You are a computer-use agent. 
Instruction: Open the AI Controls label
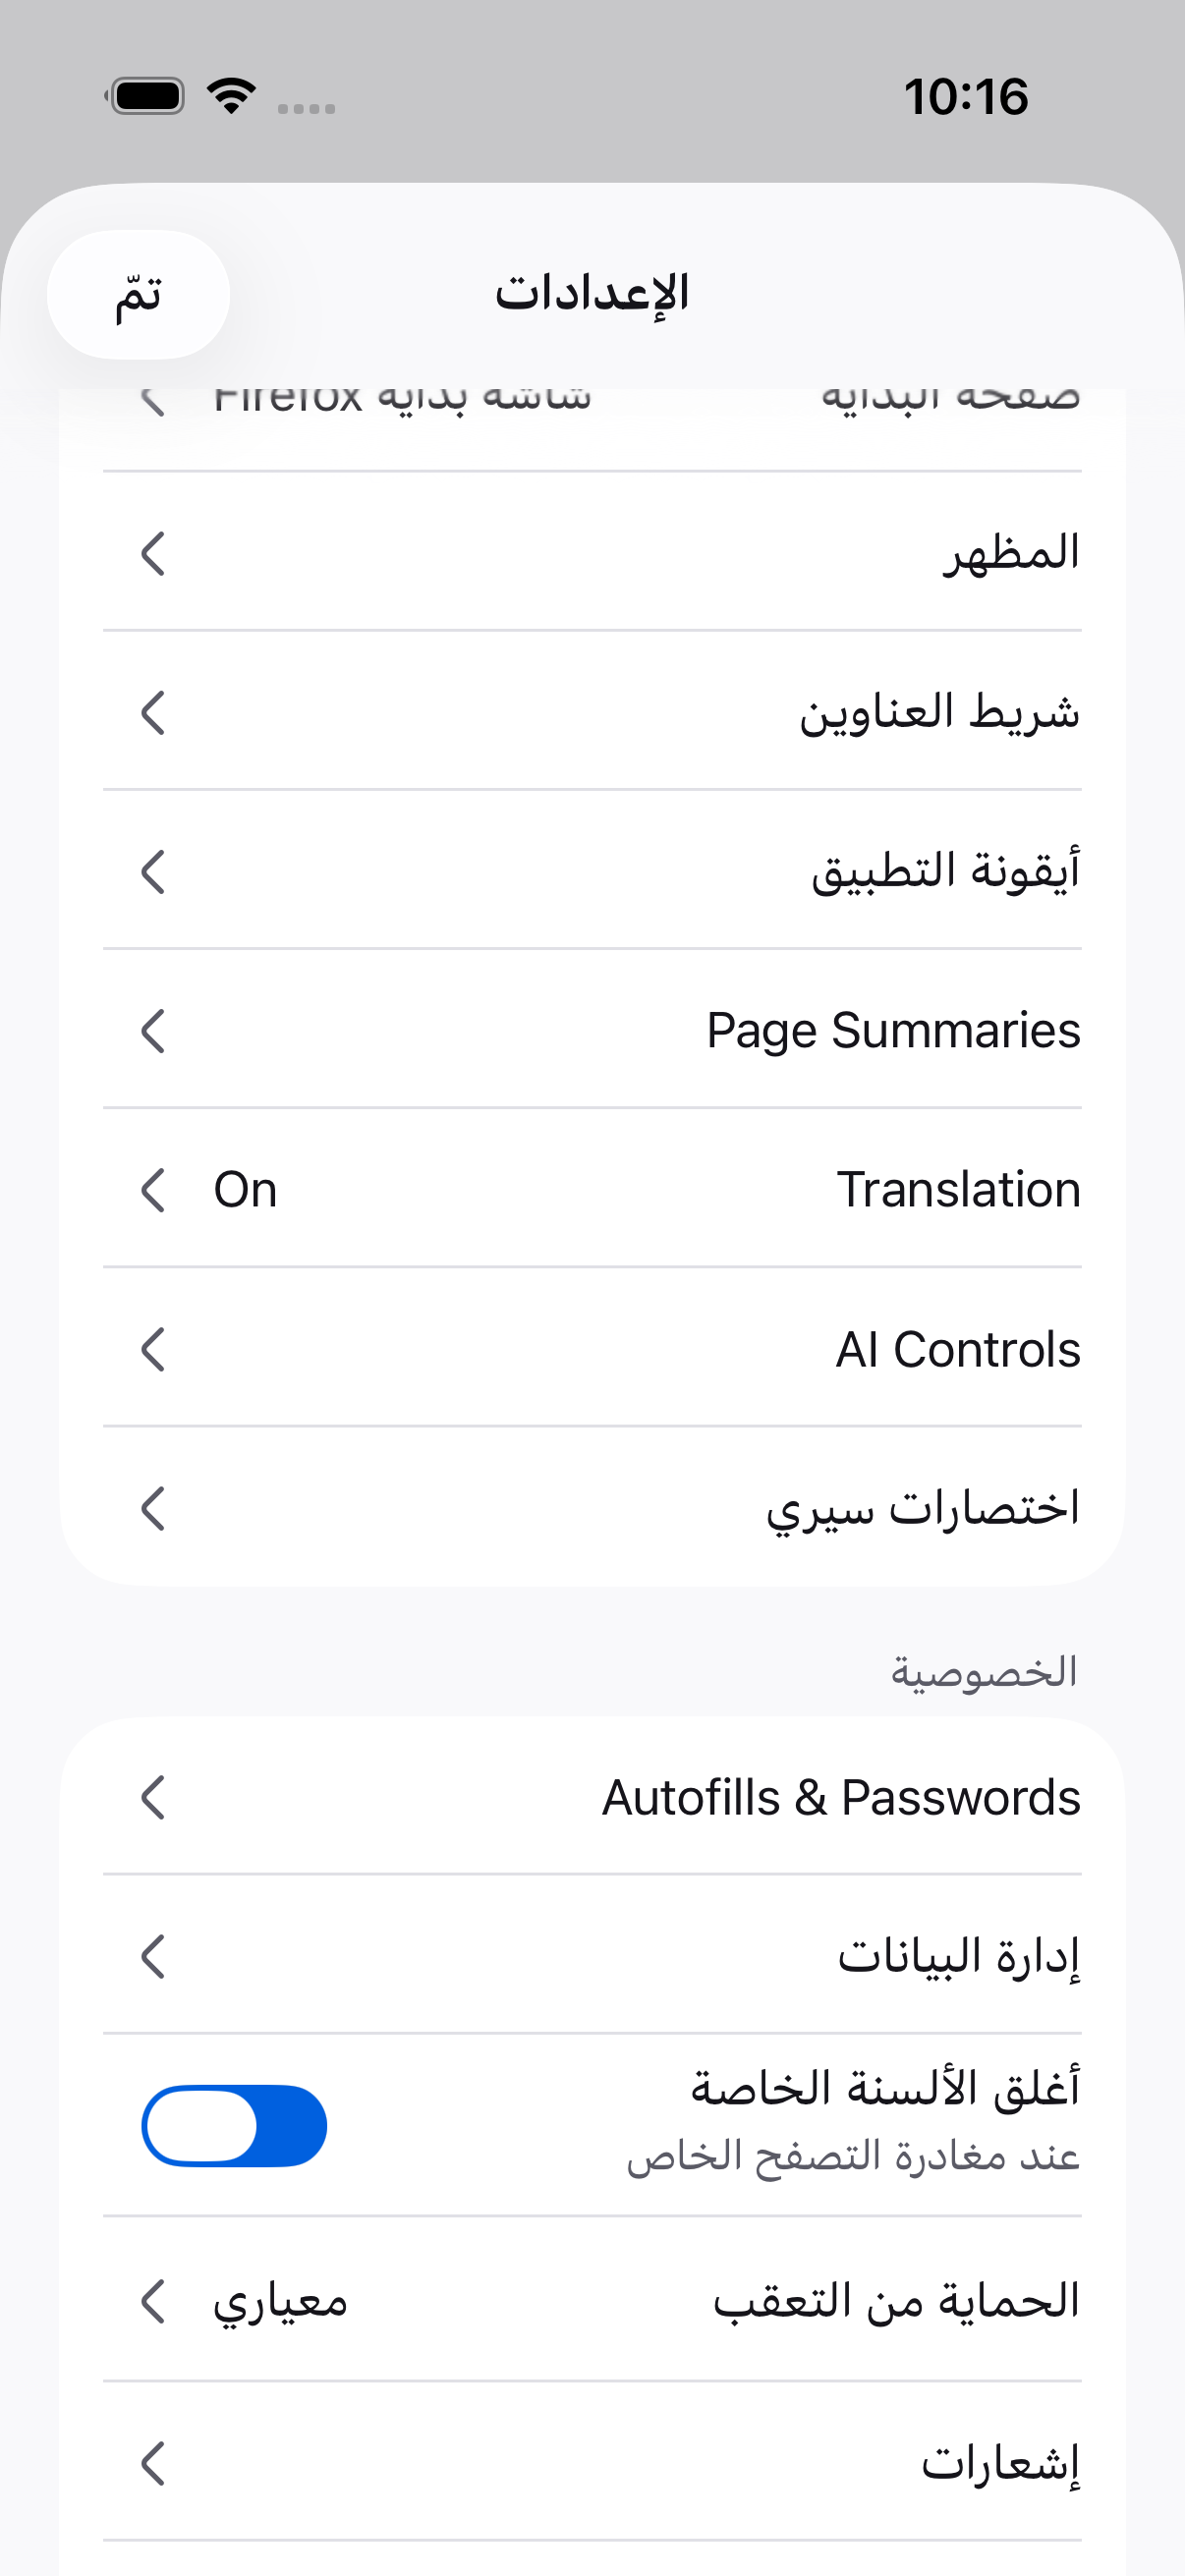(x=958, y=1350)
